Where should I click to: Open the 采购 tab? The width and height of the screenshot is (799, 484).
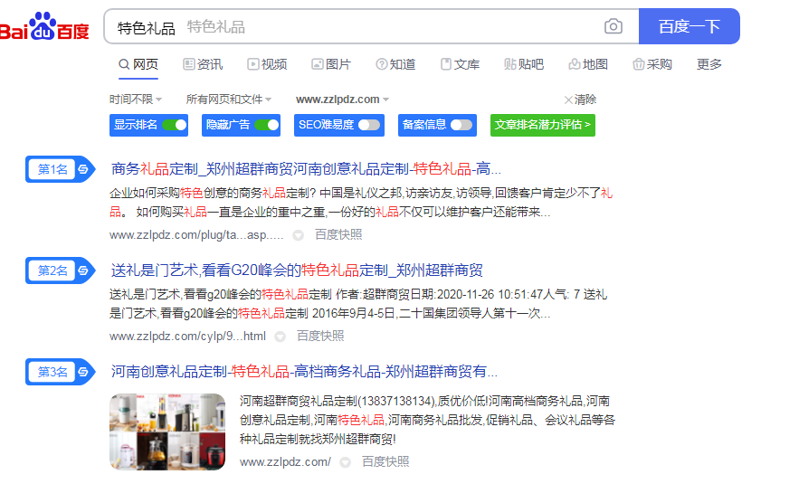652,65
